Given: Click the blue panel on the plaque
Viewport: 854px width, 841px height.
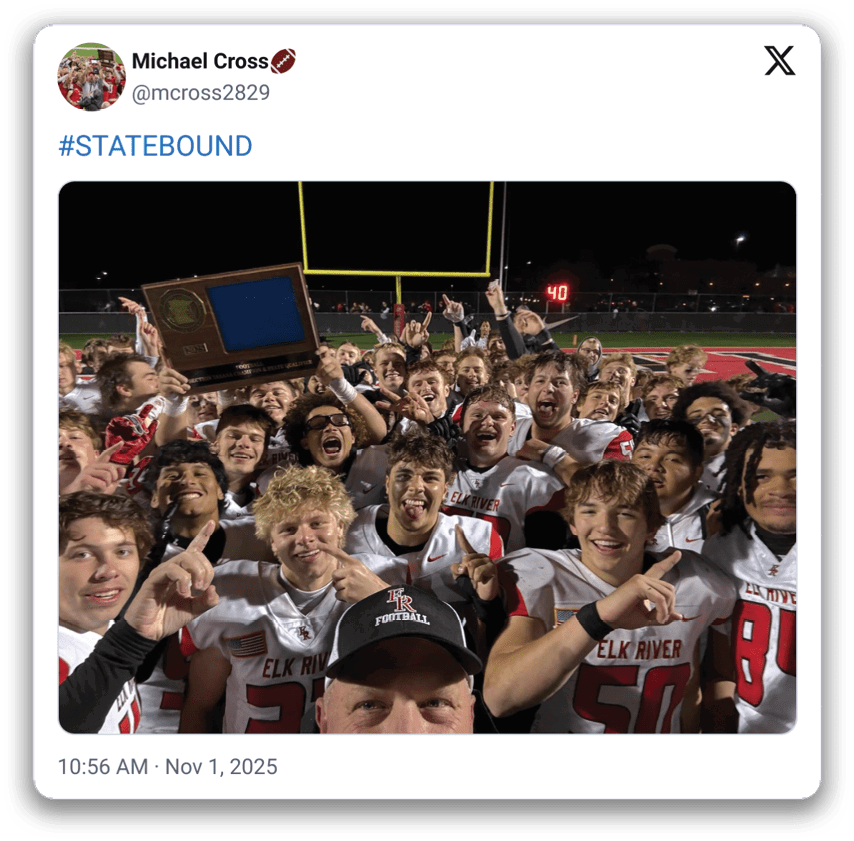Looking at the screenshot, I should (x=256, y=313).
